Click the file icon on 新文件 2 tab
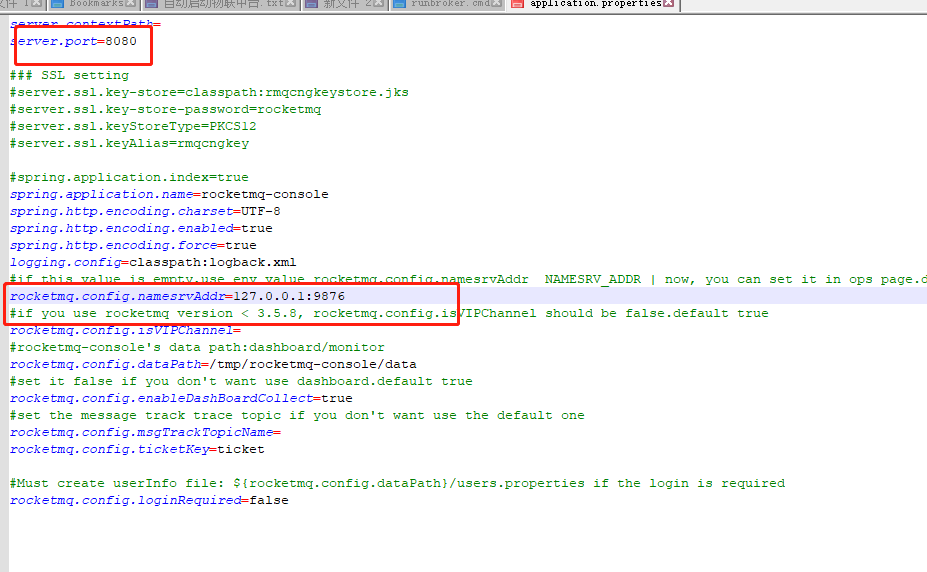The height and width of the screenshot is (572, 927). 311,4
